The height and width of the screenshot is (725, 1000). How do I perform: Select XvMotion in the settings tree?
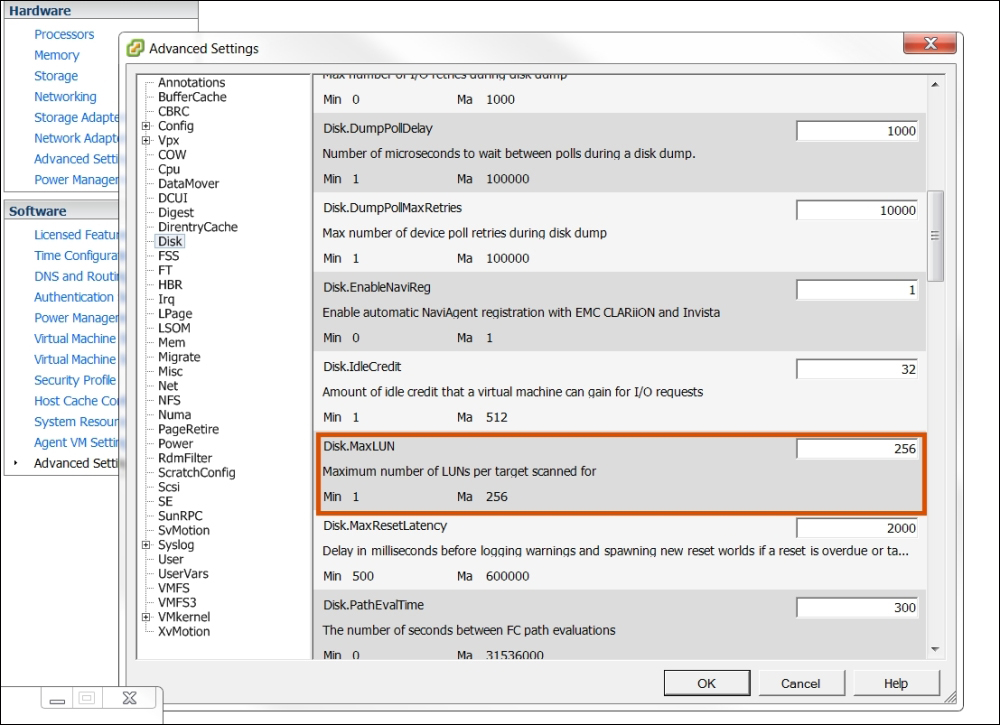click(x=184, y=632)
